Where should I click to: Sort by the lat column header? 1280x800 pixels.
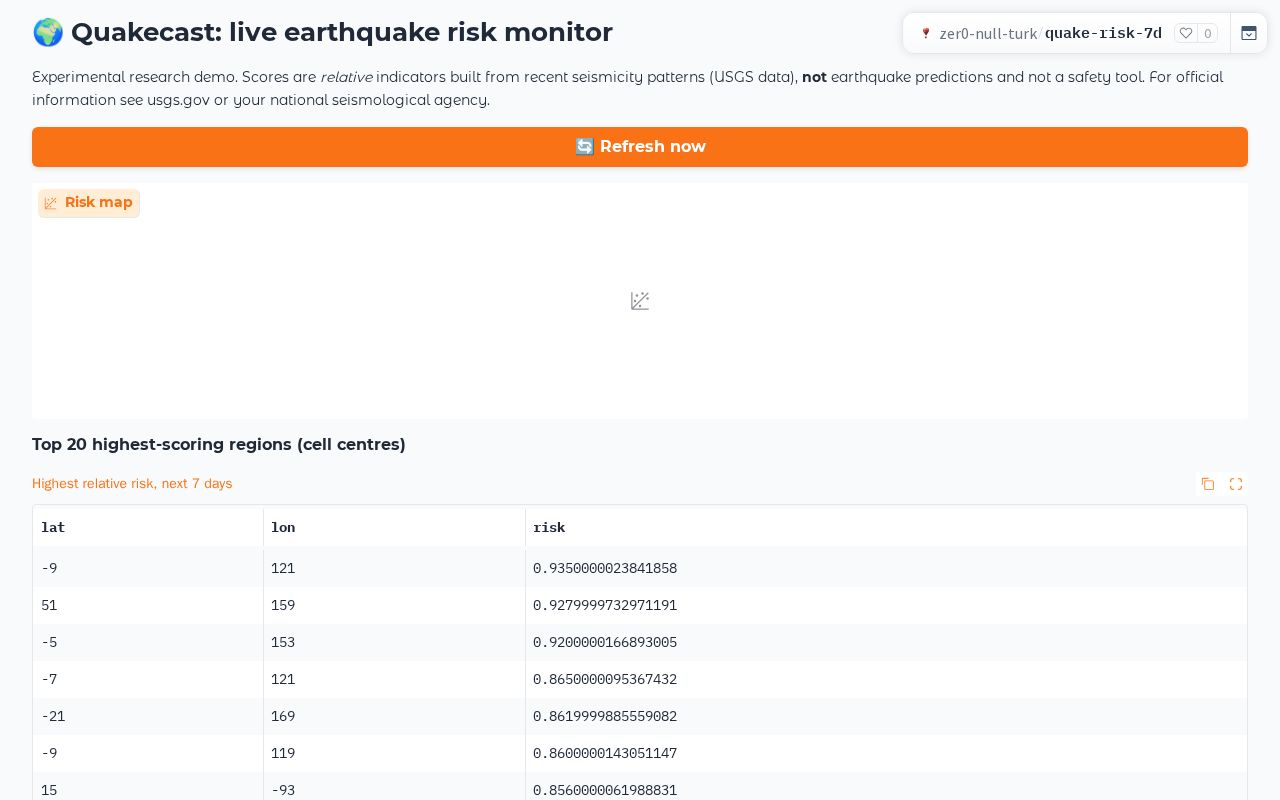click(x=148, y=527)
